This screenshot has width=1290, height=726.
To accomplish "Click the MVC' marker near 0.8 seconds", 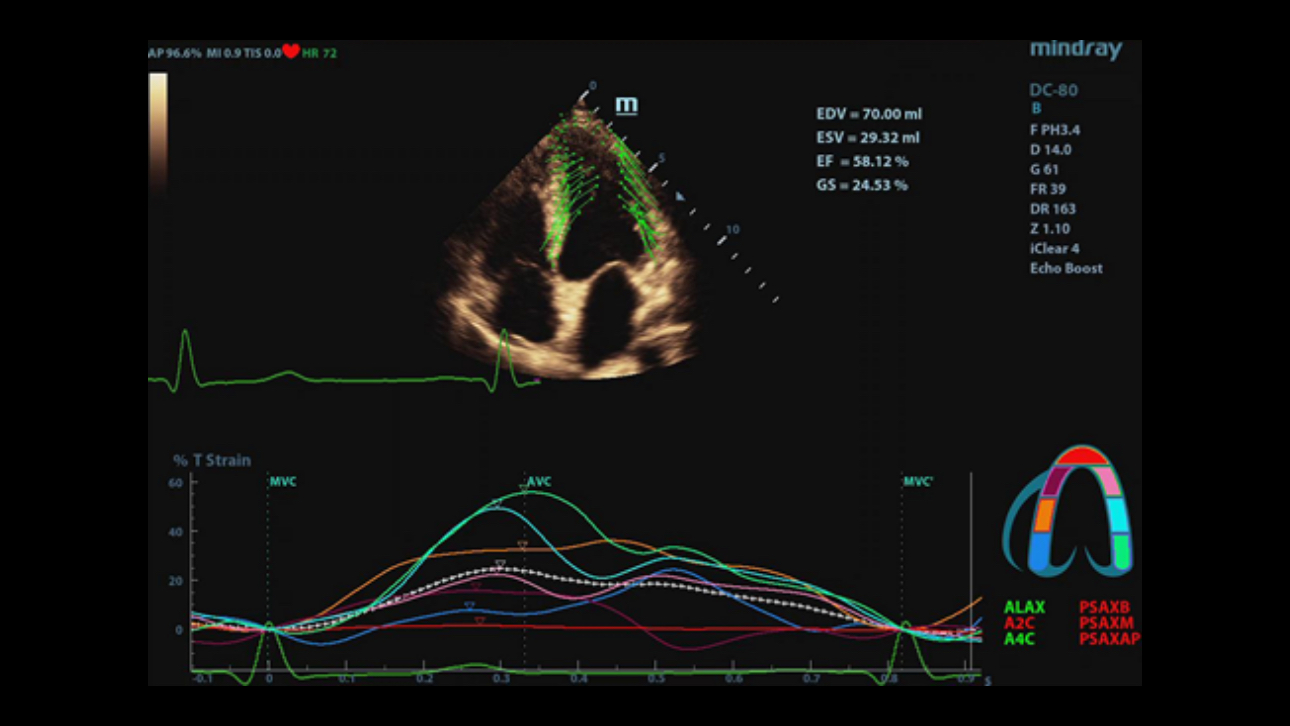I will (x=918, y=482).
